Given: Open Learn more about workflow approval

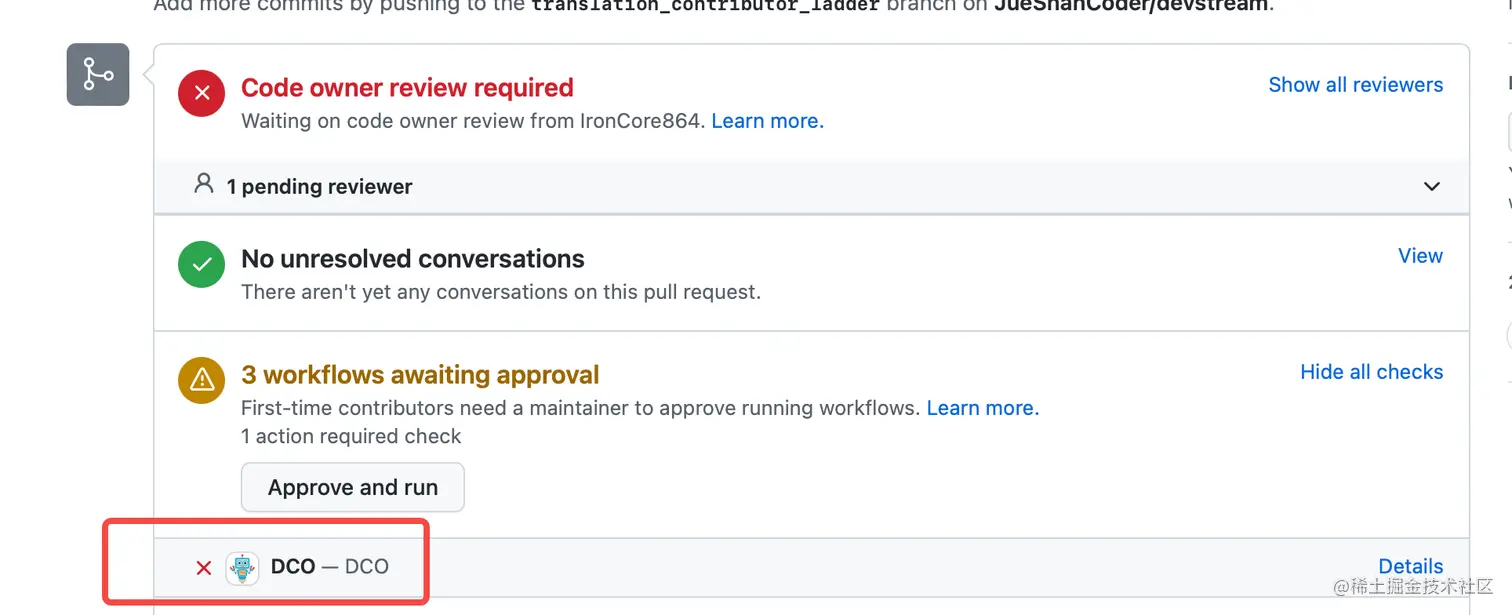Looking at the screenshot, I should 983,408.
